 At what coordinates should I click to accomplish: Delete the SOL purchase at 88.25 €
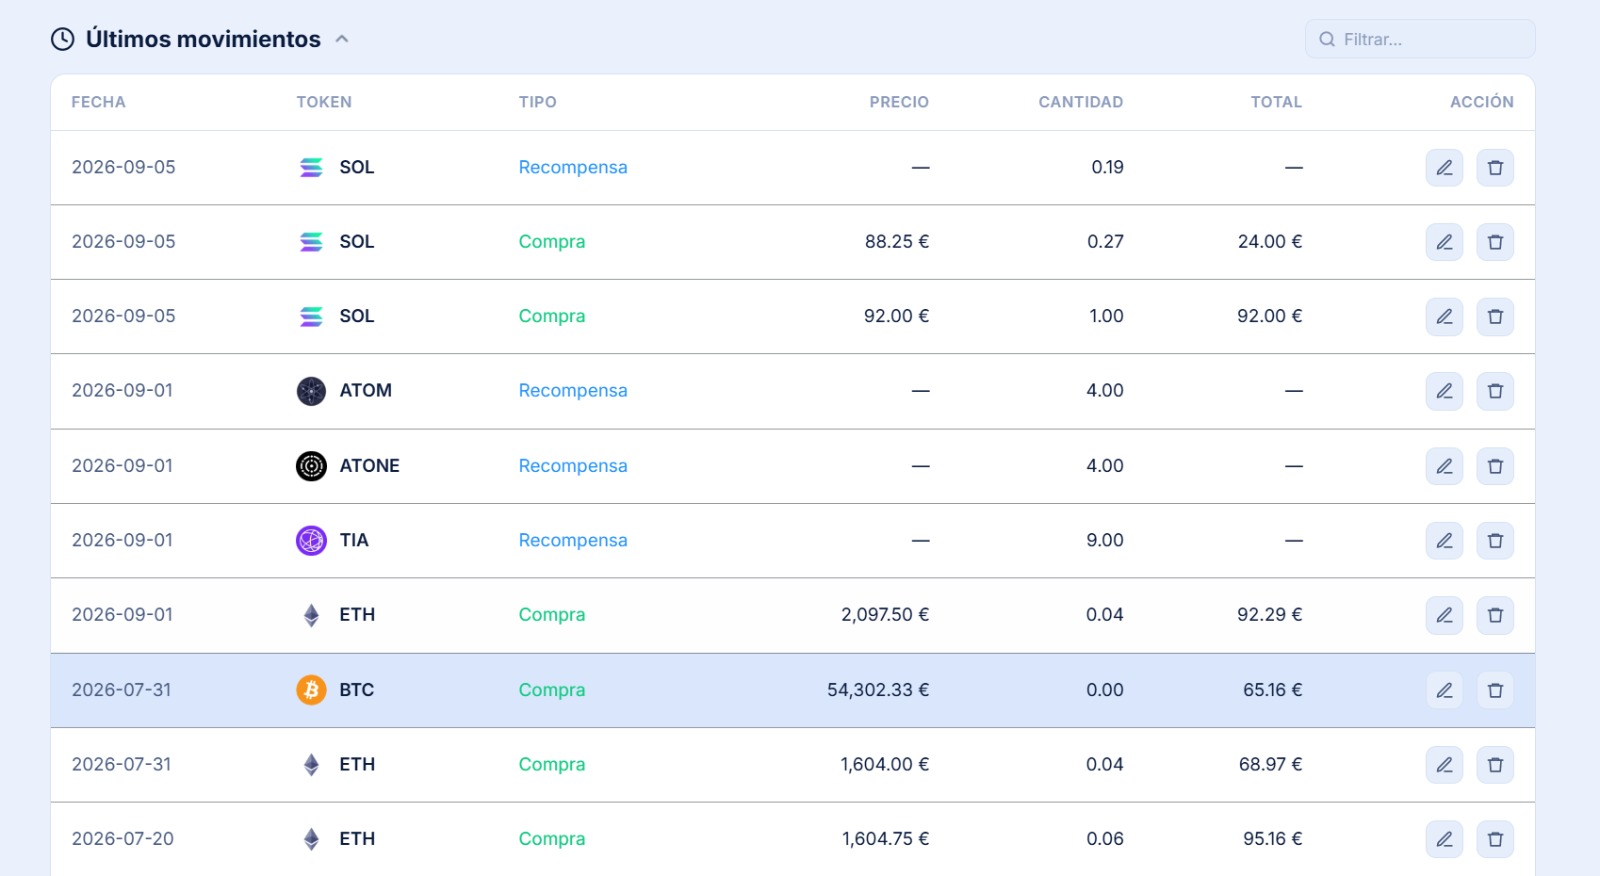(1495, 242)
